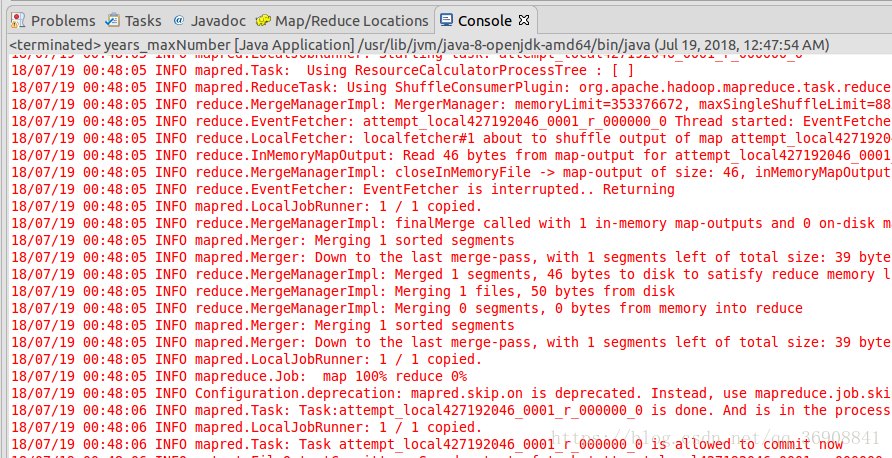
Task: Close the Console view via its X icon
Action: (524, 20)
